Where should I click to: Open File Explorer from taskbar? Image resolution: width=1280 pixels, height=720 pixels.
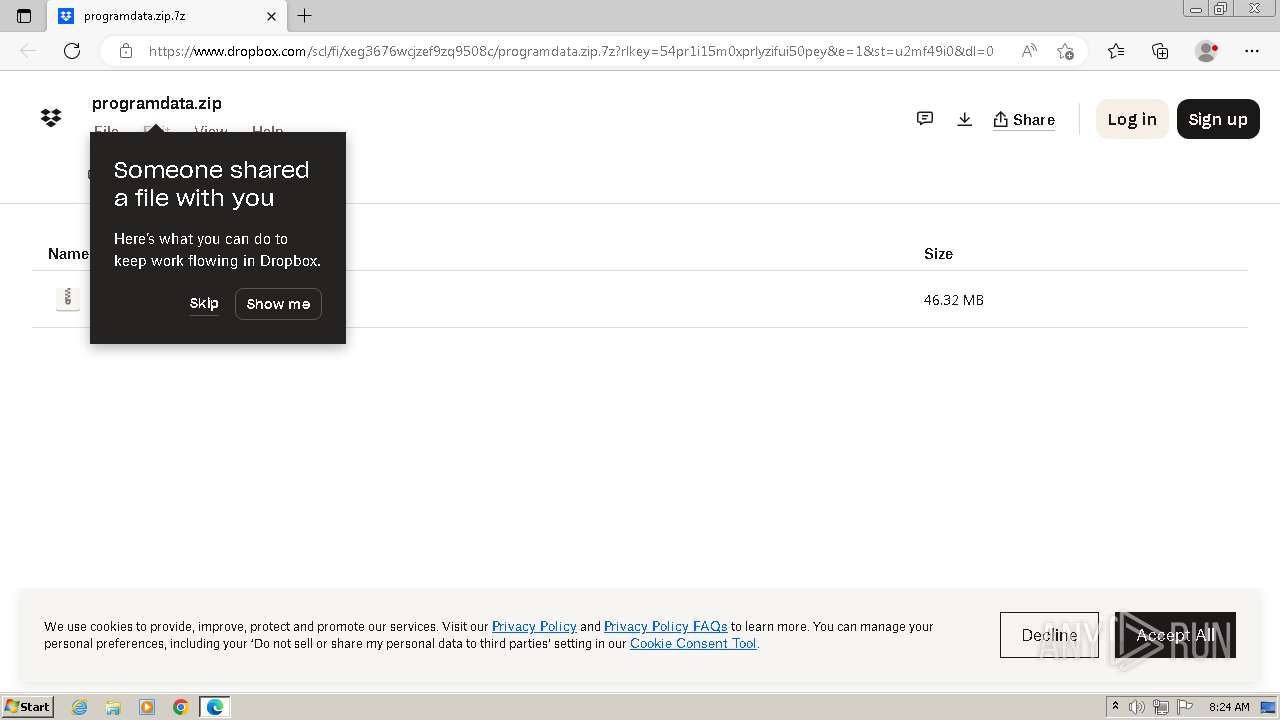click(113, 707)
